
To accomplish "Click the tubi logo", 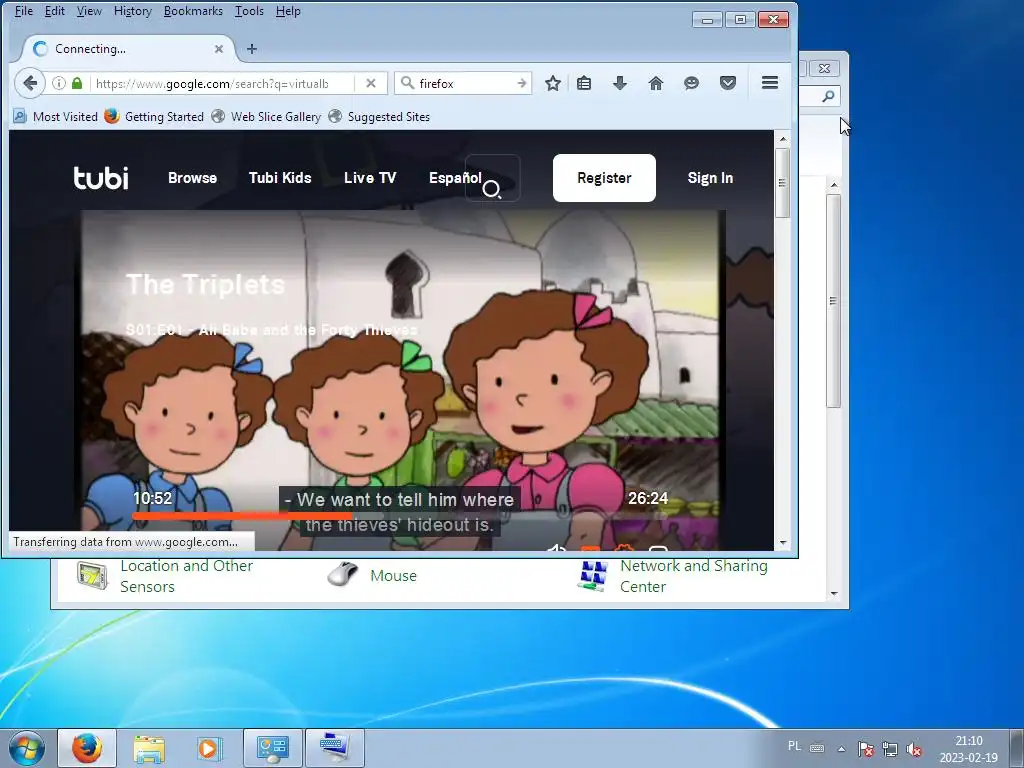I will [x=101, y=178].
